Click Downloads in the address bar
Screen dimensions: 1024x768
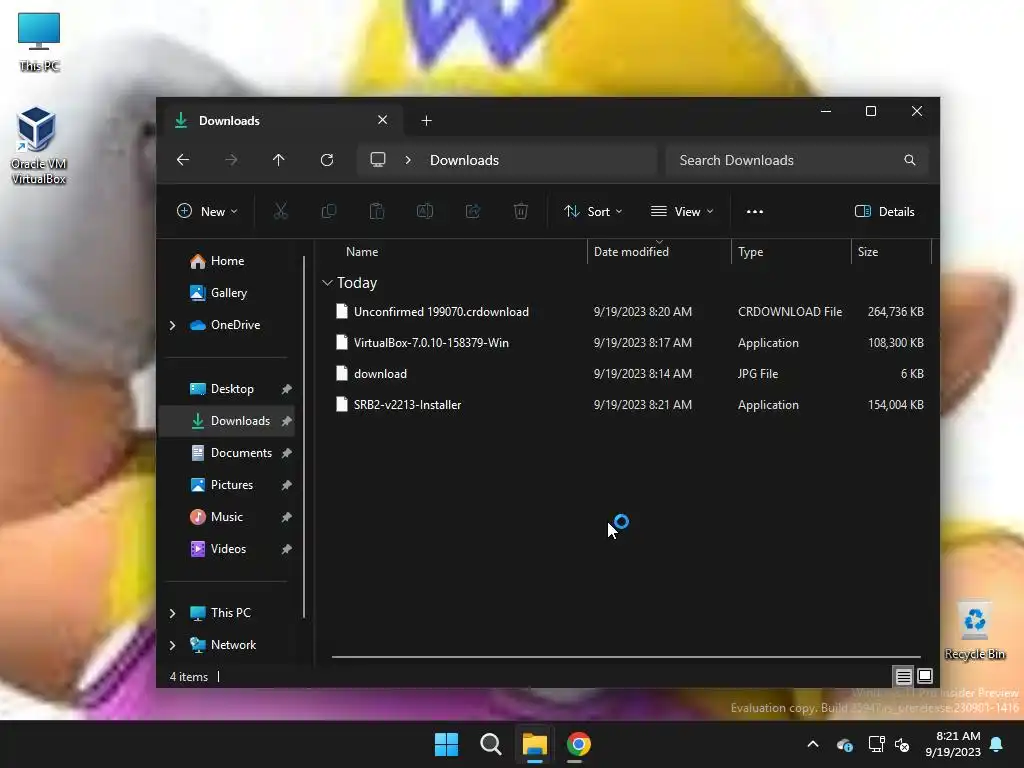click(x=464, y=161)
